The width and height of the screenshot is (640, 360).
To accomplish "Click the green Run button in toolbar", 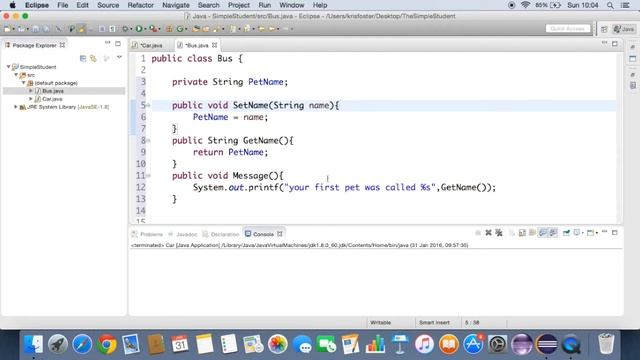I will point(139,29).
